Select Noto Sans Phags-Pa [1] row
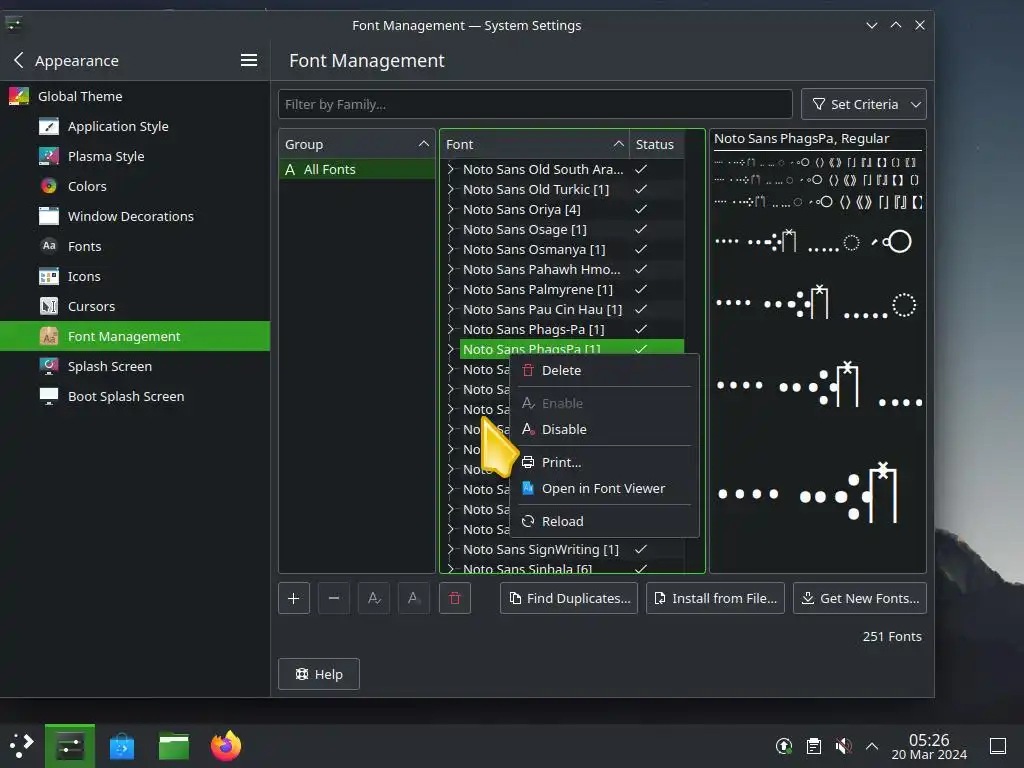 562,329
